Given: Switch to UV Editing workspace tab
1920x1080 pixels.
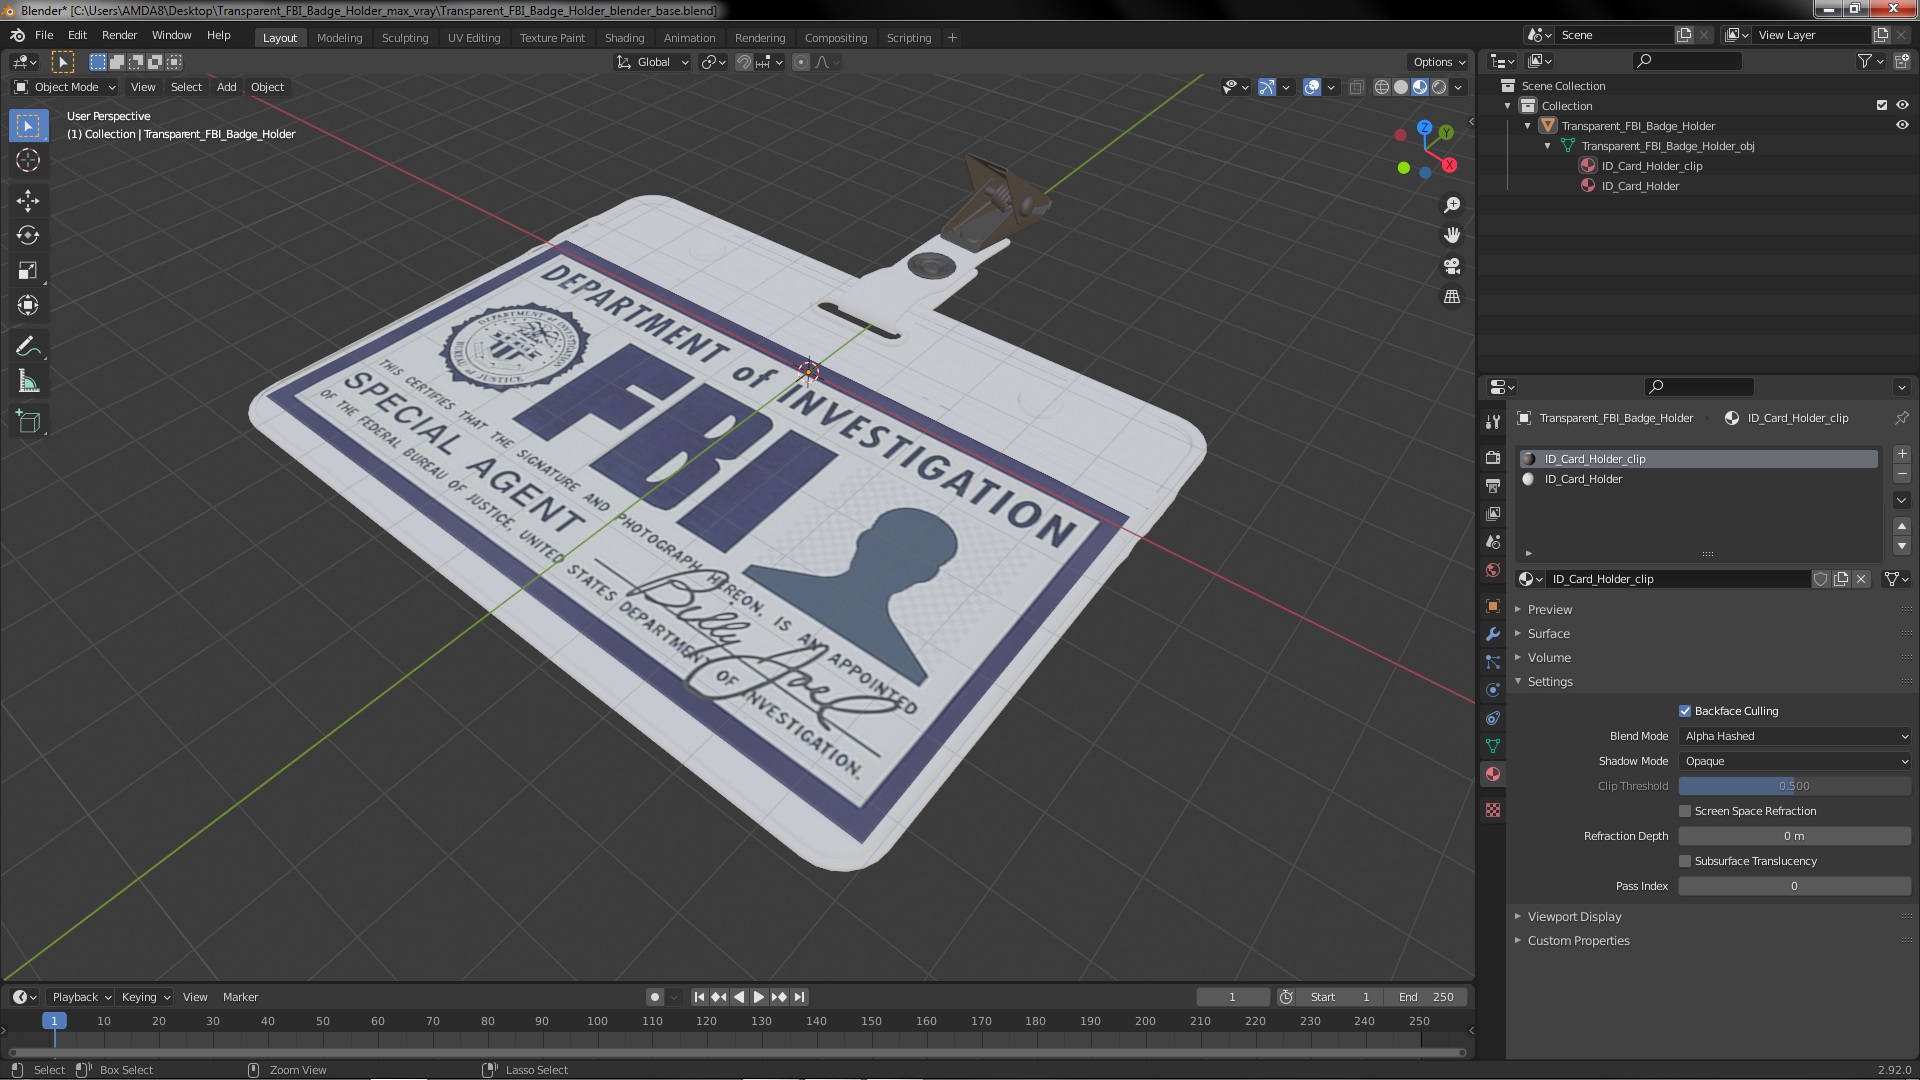Looking at the screenshot, I should pyautogui.click(x=473, y=38).
